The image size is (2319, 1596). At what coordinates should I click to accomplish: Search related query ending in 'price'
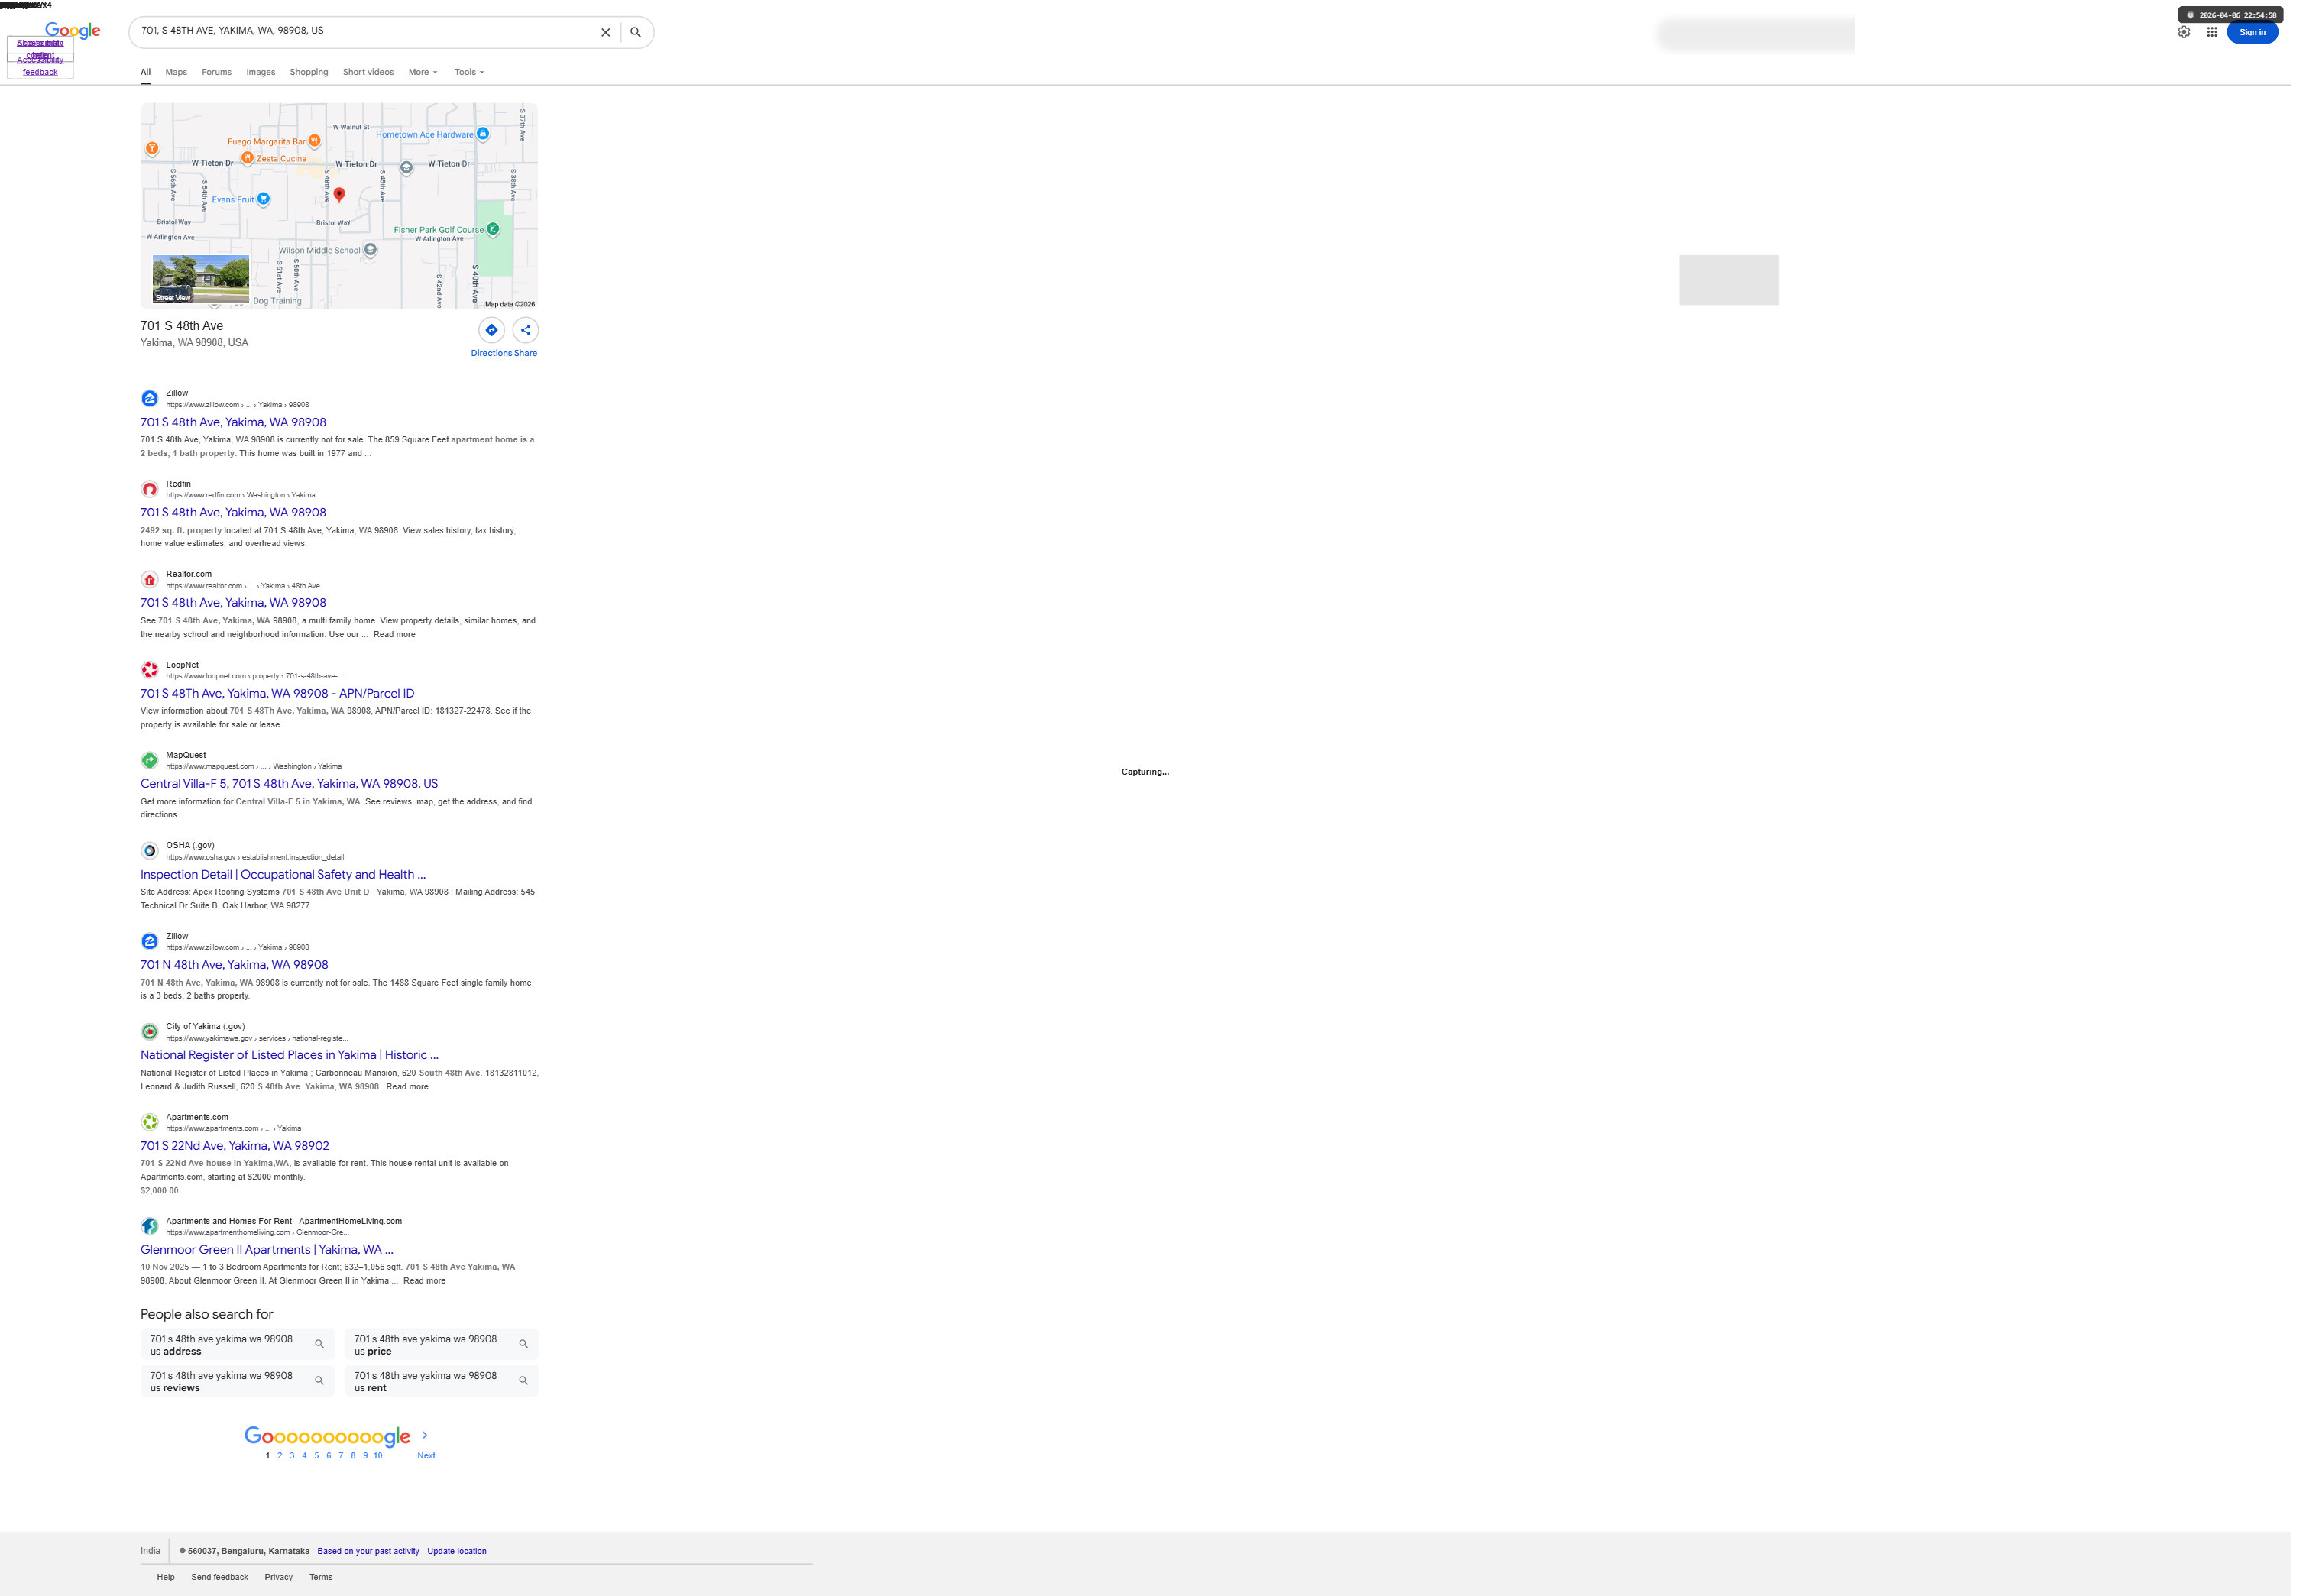pyautogui.click(x=441, y=1345)
